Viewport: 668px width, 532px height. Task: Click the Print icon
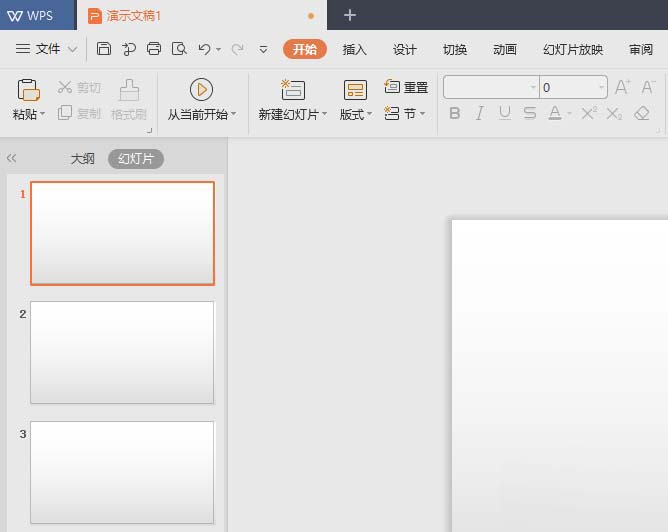154,49
